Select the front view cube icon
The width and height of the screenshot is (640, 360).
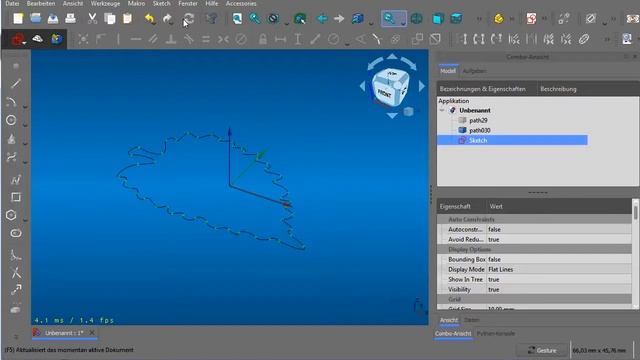point(438,18)
